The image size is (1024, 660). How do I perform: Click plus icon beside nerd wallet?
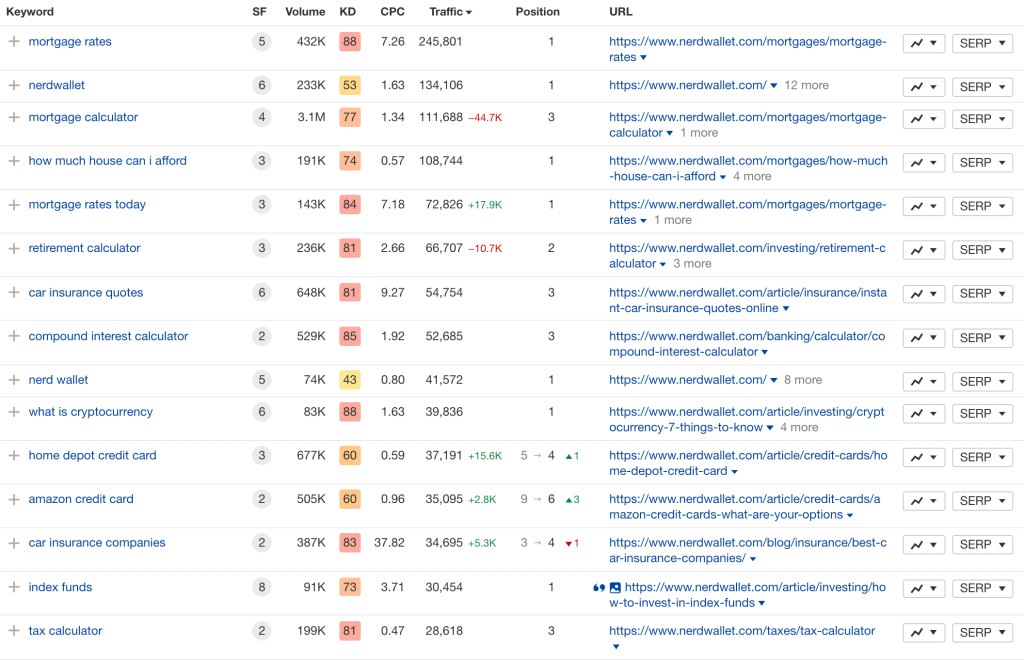tap(14, 380)
